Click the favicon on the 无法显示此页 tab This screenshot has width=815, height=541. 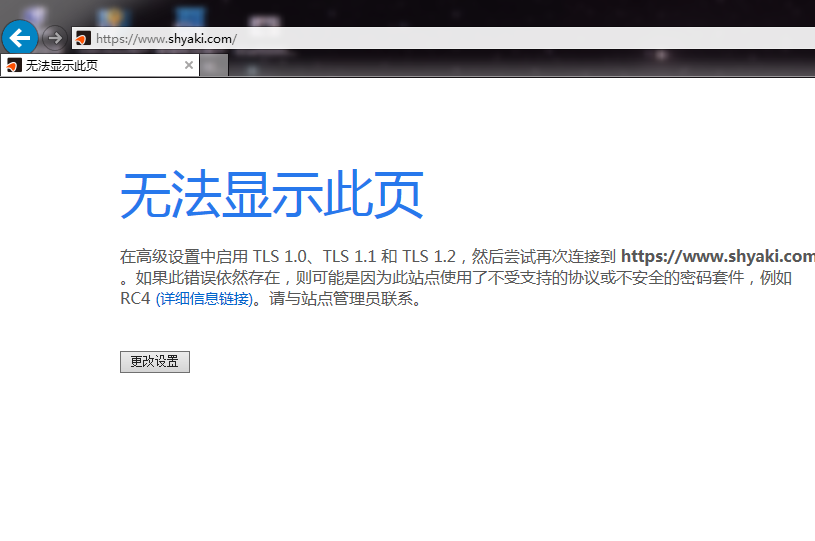(14, 65)
